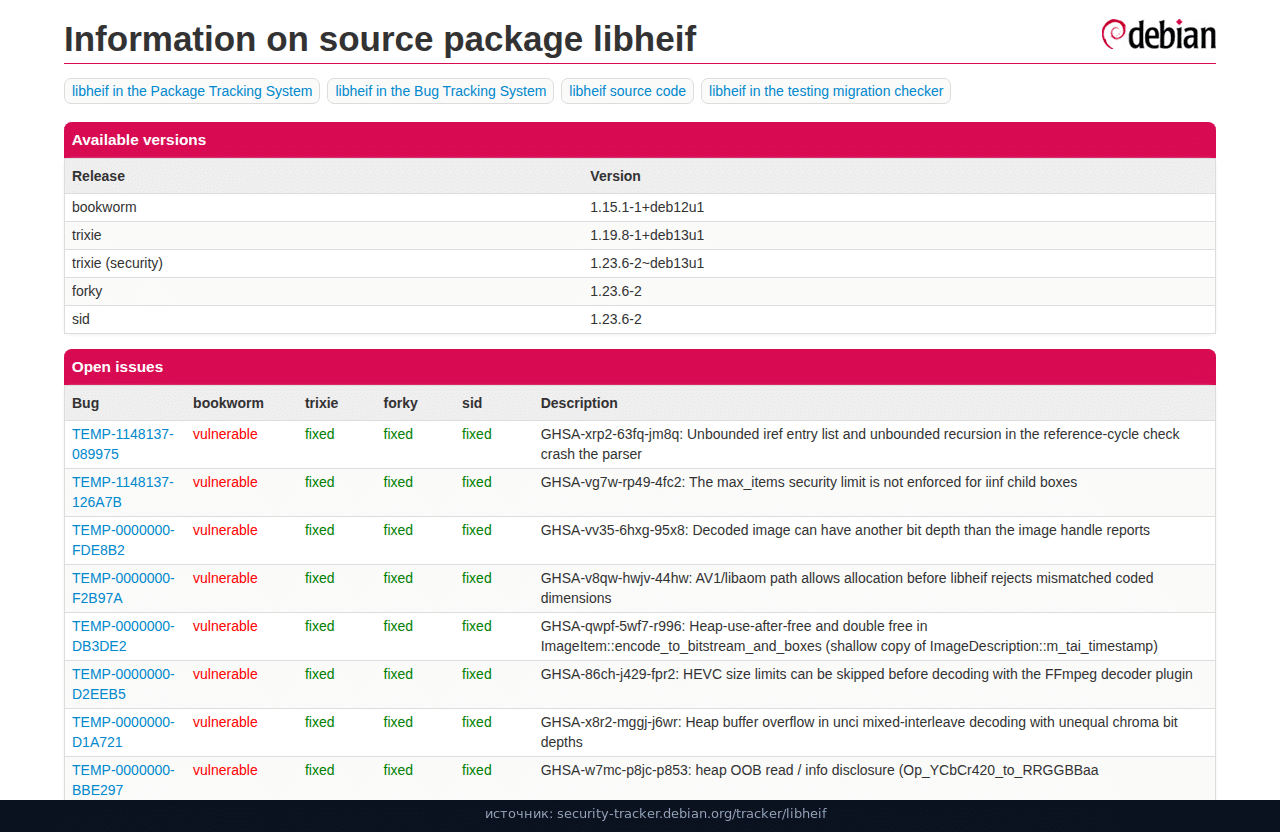
Task: Open bug TEMP-1148137-089975
Action: pyautogui.click(x=123, y=444)
